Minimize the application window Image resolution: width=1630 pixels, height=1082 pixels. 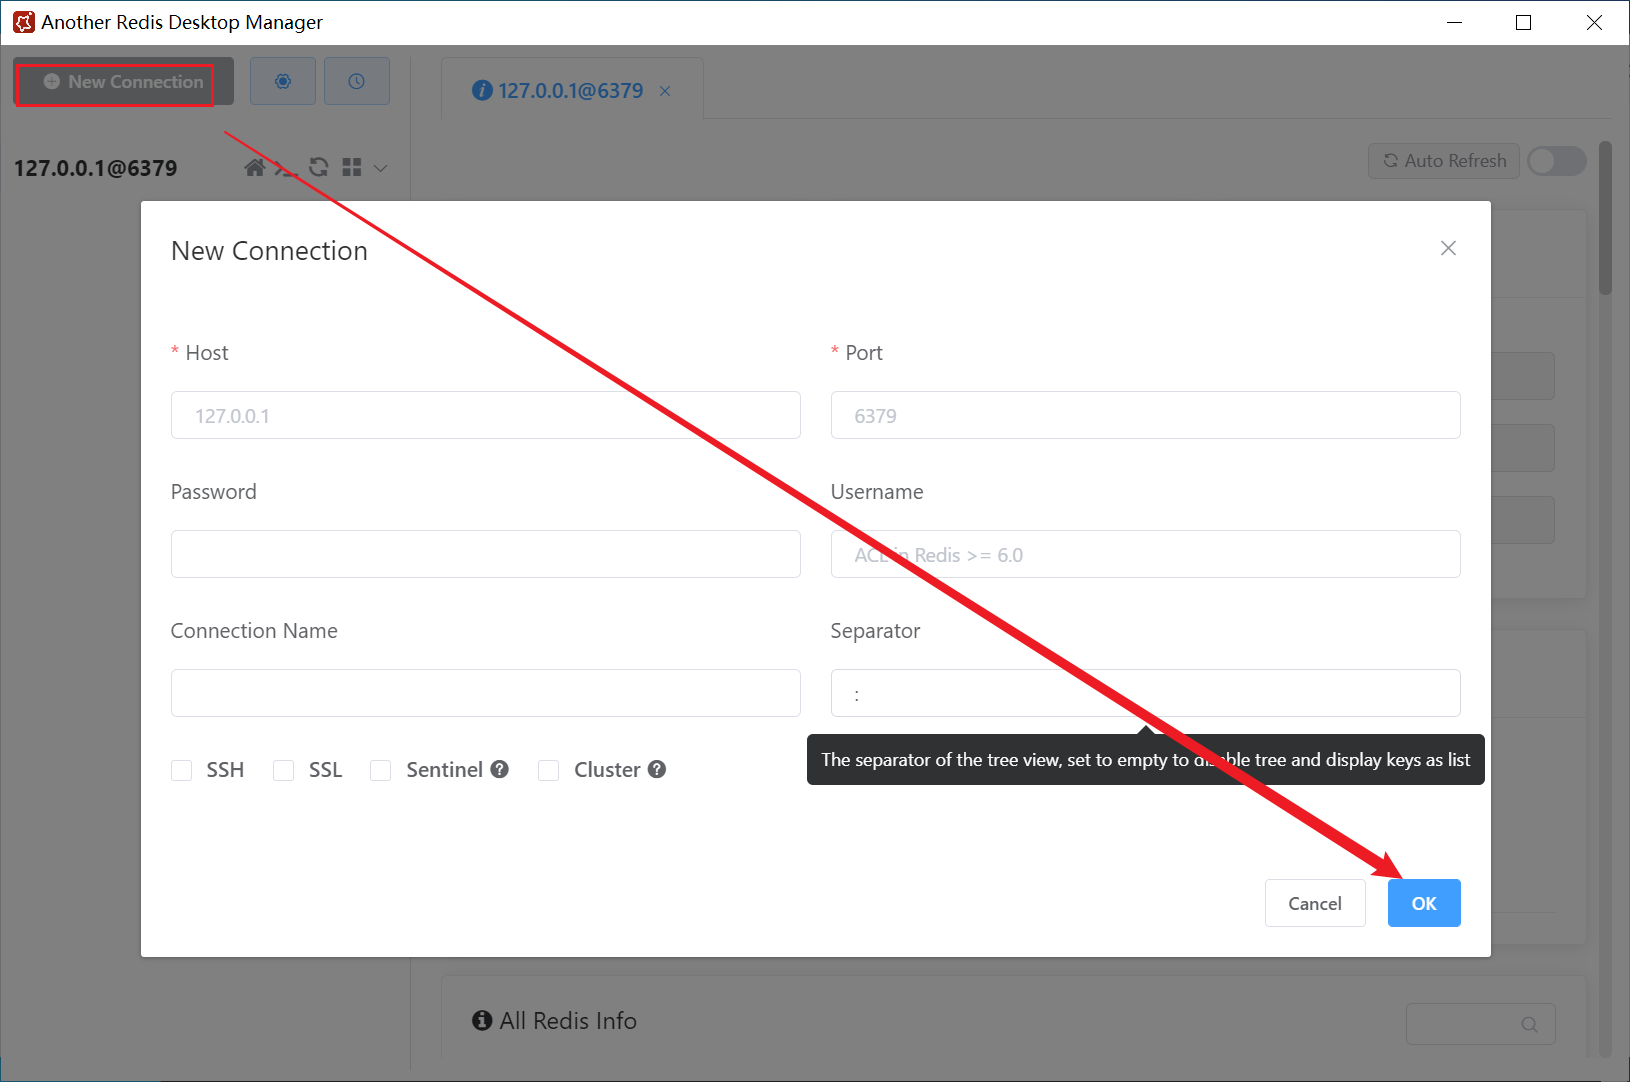pos(1455,22)
